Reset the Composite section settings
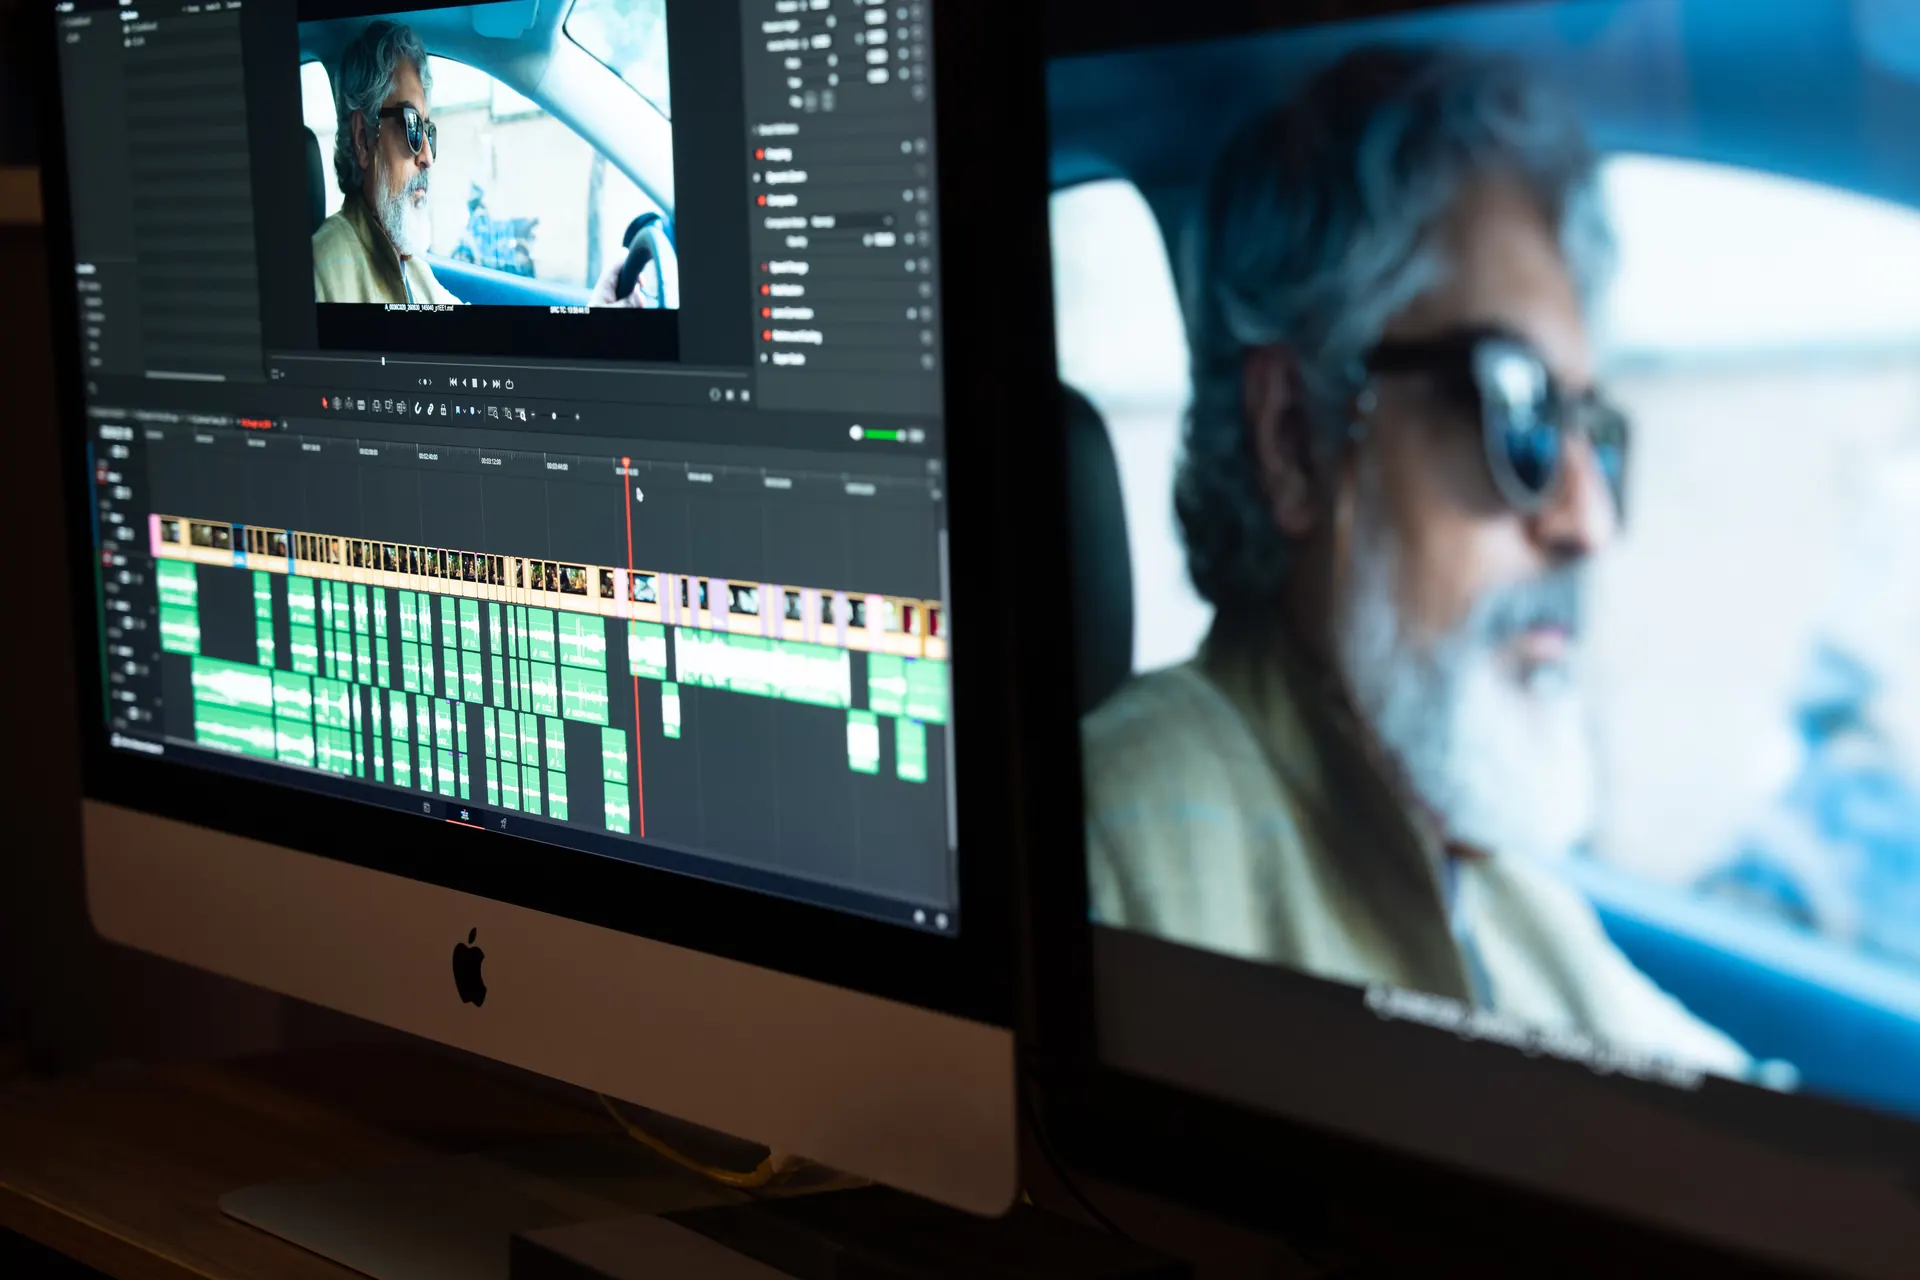The height and width of the screenshot is (1280, 1920). coord(921,196)
